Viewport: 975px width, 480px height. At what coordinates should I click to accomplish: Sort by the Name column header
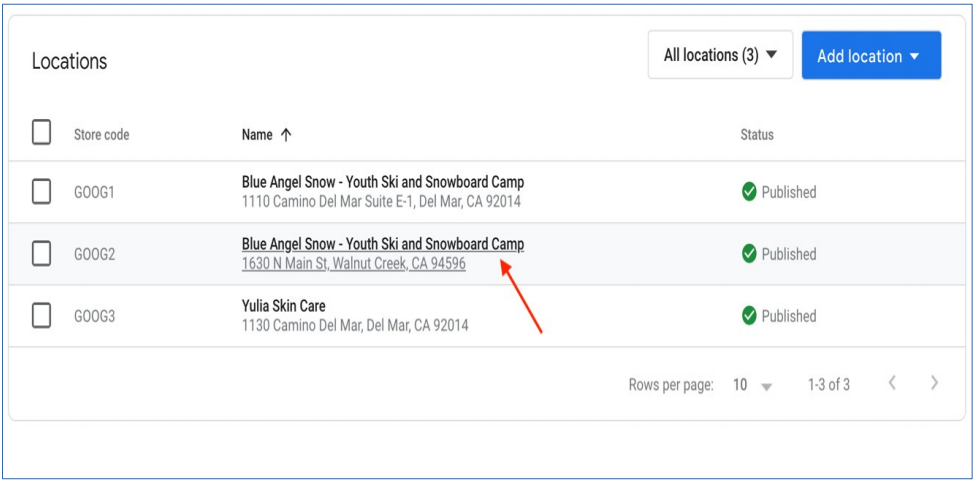[x=257, y=135]
